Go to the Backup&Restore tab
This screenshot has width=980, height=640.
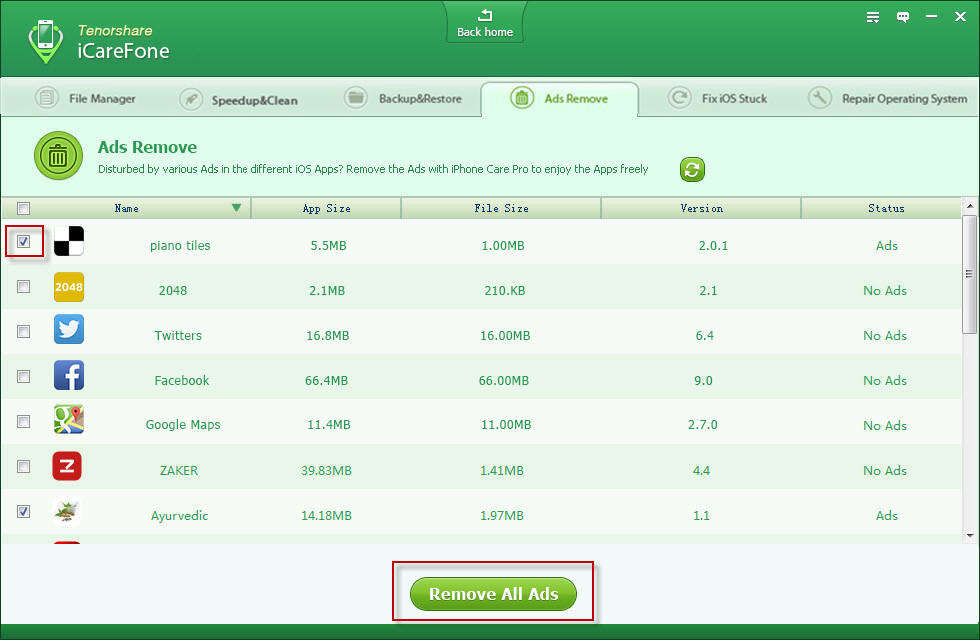403,98
